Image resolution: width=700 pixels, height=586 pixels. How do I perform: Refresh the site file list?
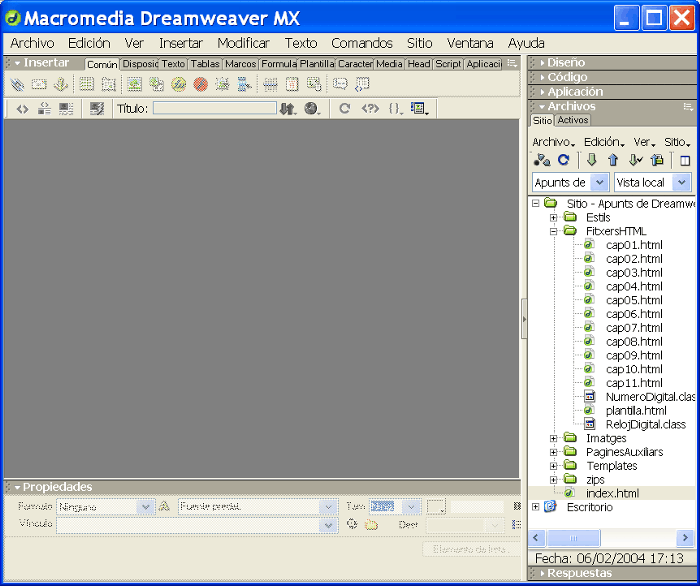tap(564, 160)
